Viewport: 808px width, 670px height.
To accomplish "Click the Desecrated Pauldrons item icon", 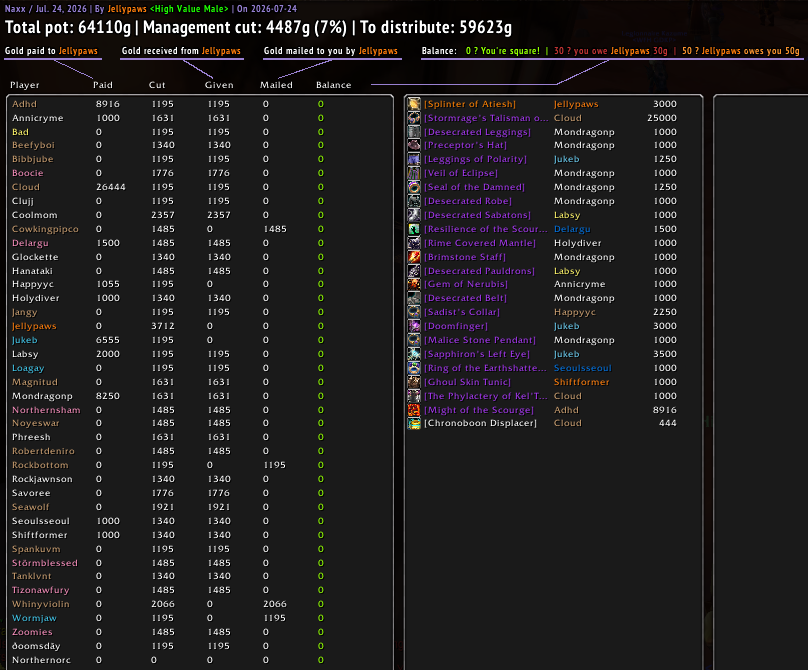I will pyautogui.click(x=414, y=271).
